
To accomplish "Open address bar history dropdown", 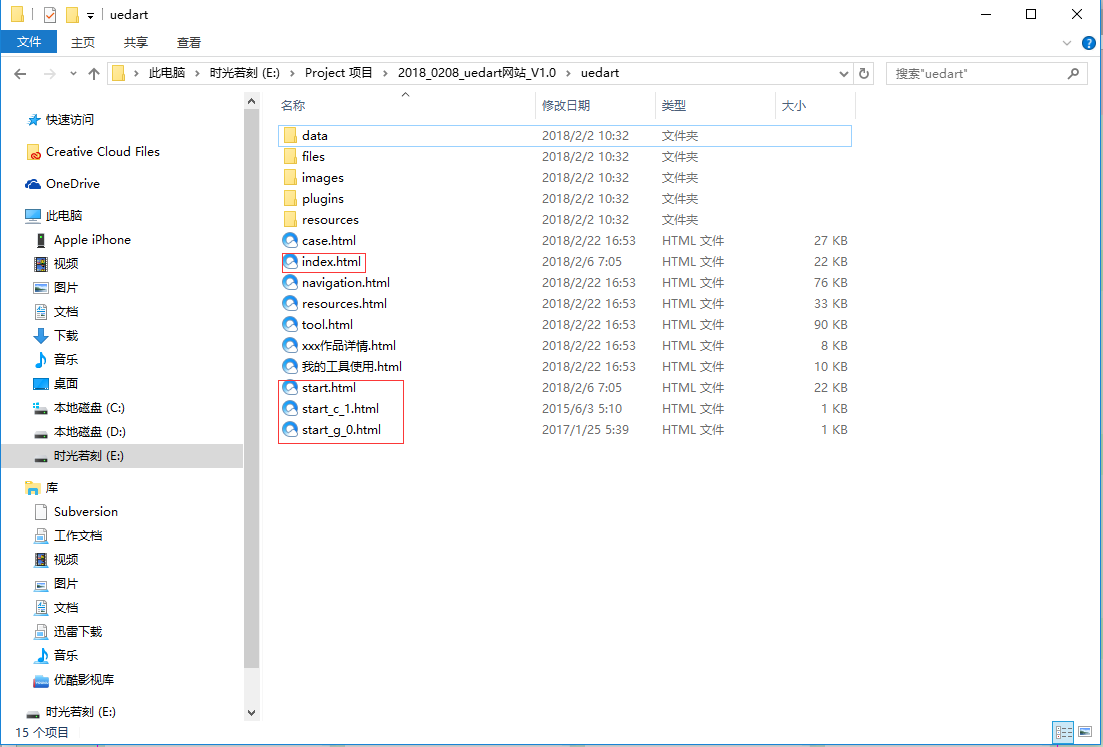I will pos(845,74).
